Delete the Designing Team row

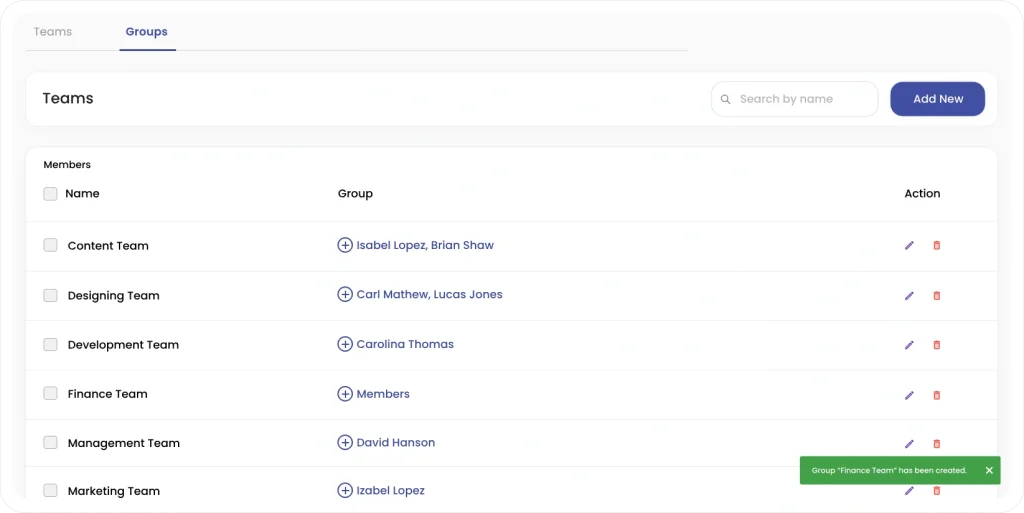(x=936, y=296)
